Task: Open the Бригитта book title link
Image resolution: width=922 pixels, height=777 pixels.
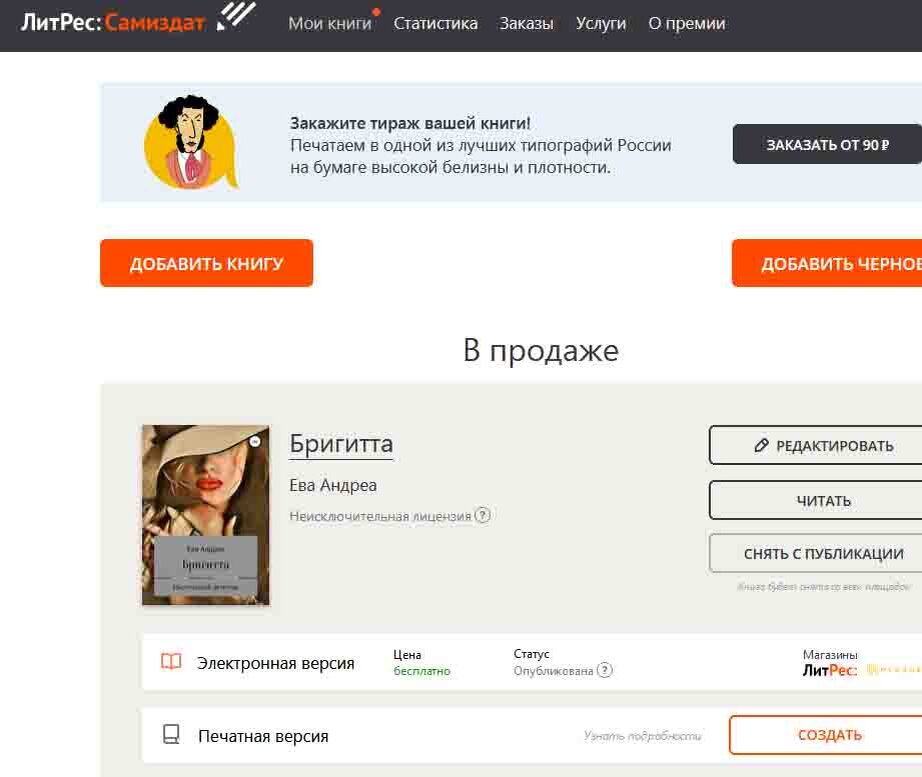Action: [x=341, y=444]
